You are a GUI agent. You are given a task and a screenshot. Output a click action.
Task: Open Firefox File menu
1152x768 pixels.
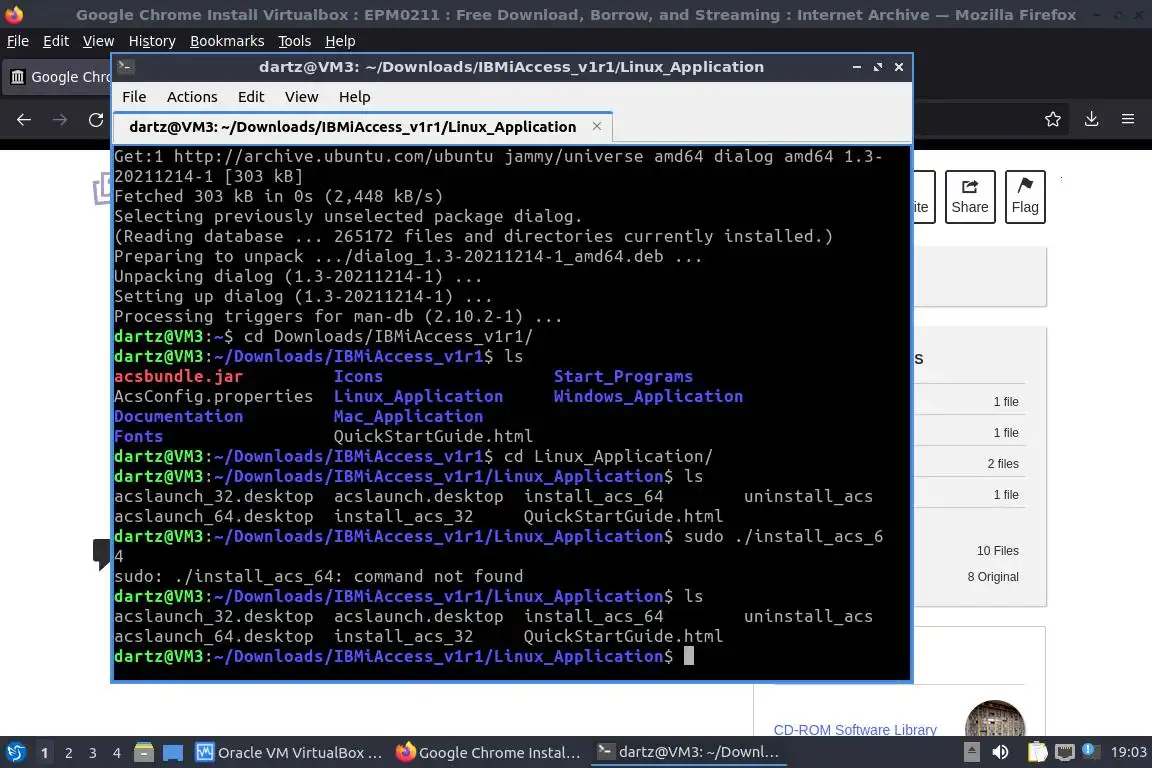pyautogui.click(x=18, y=41)
